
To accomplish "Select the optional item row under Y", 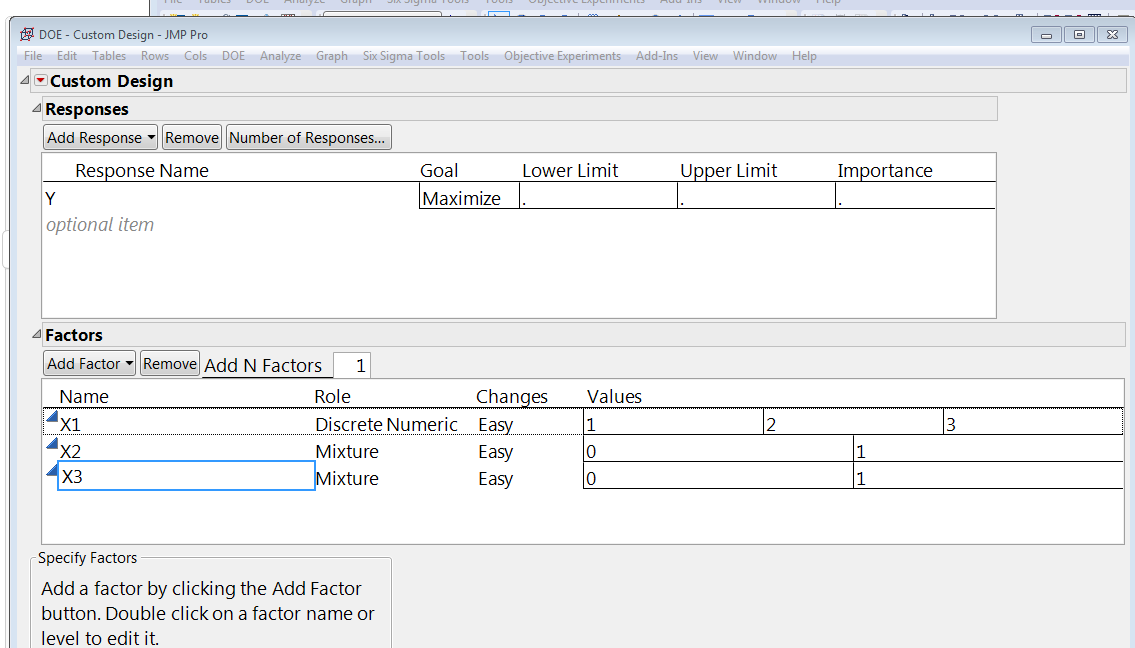I will (x=100, y=224).
